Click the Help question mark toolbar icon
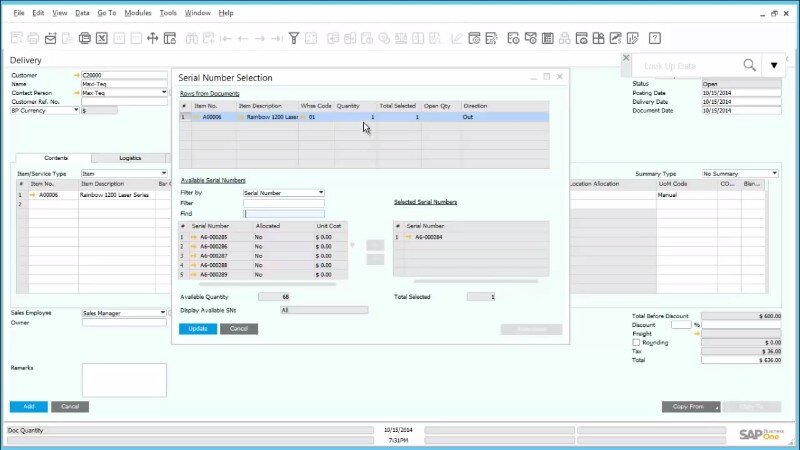 (x=654, y=38)
